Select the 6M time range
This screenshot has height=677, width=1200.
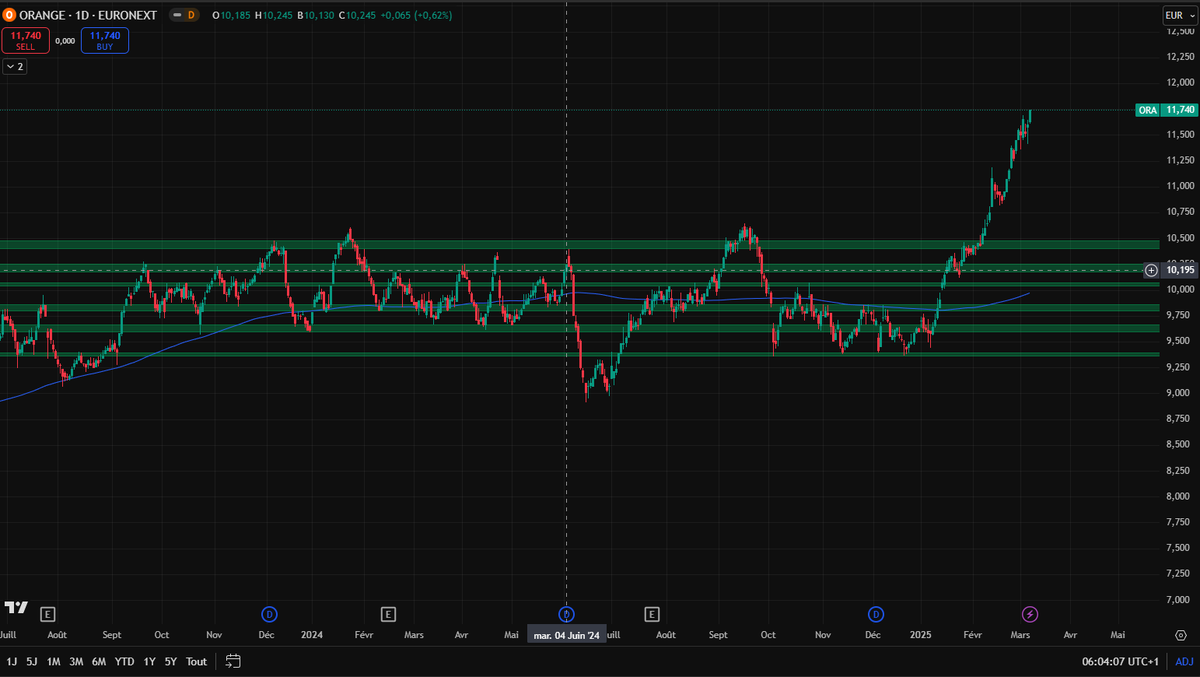(99, 661)
